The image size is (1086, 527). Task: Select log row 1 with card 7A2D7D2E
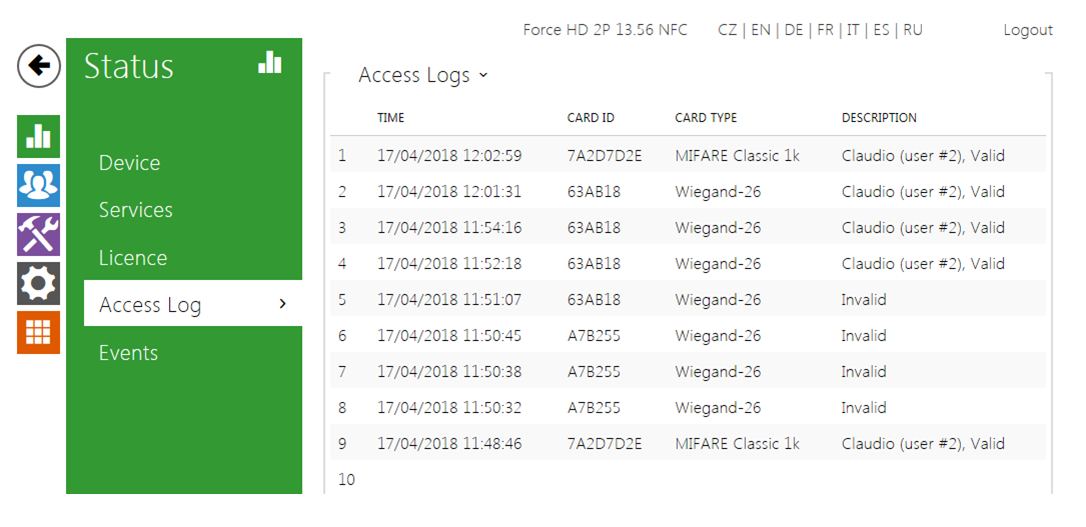[x=604, y=156]
